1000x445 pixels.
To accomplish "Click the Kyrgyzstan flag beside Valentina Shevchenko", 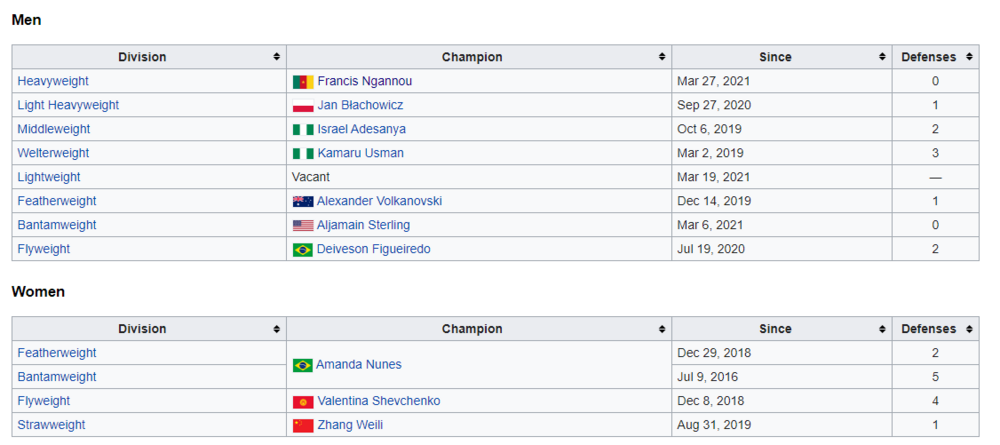I will [x=302, y=402].
